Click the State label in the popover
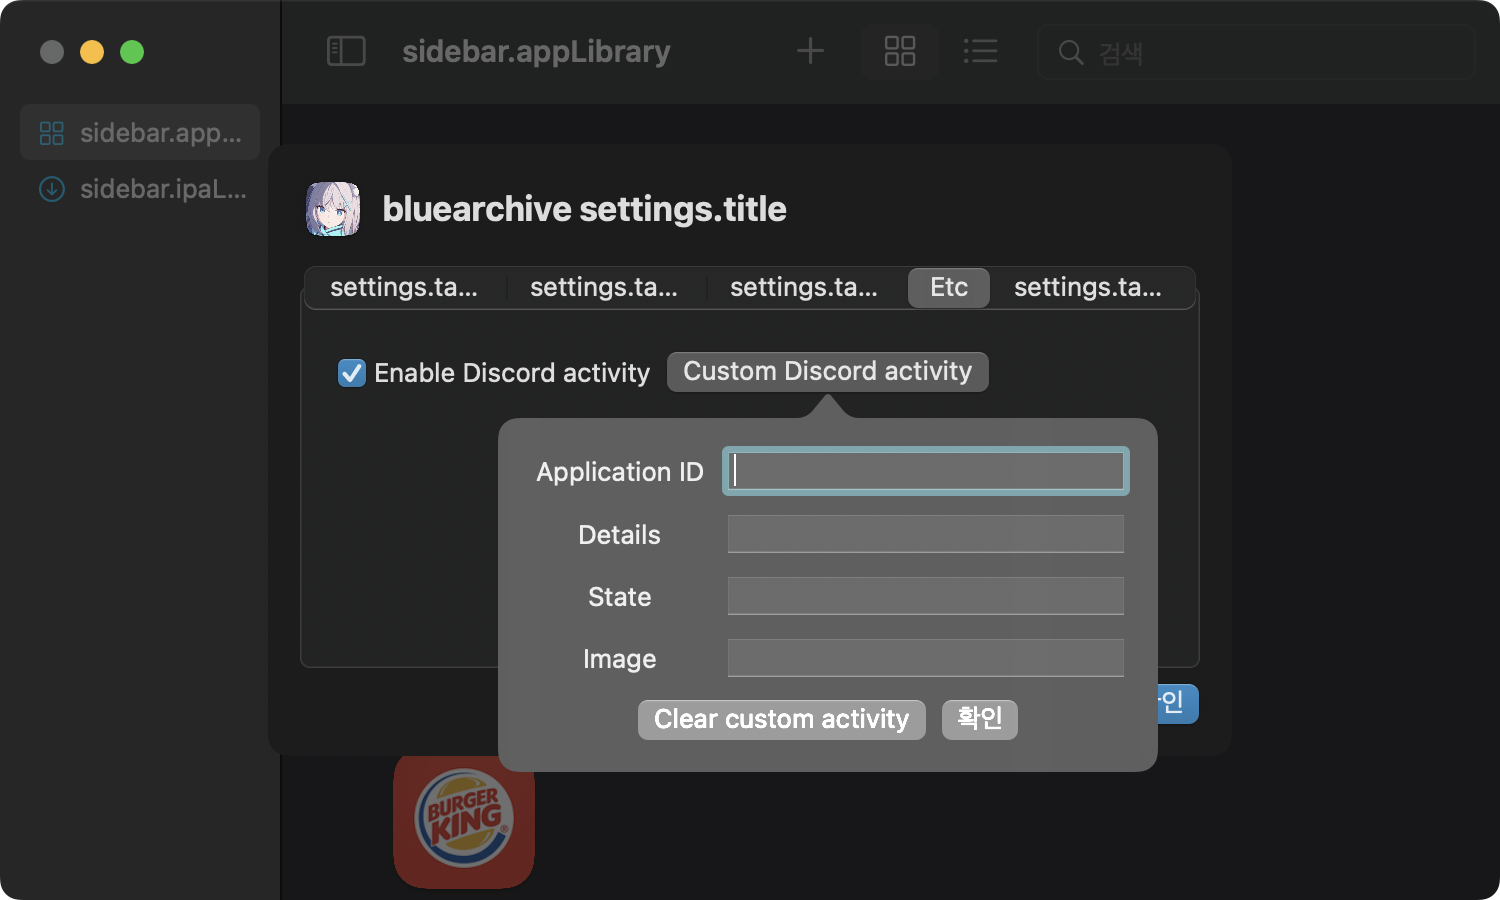 point(619,596)
